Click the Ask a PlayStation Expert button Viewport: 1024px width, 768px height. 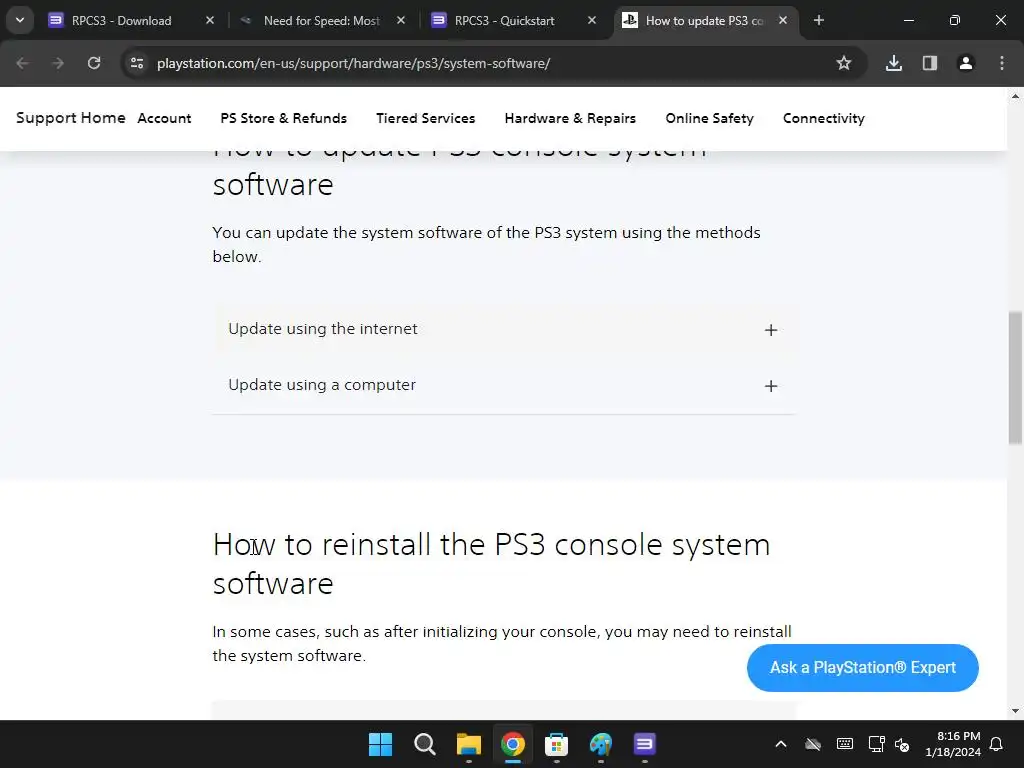[x=863, y=667]
